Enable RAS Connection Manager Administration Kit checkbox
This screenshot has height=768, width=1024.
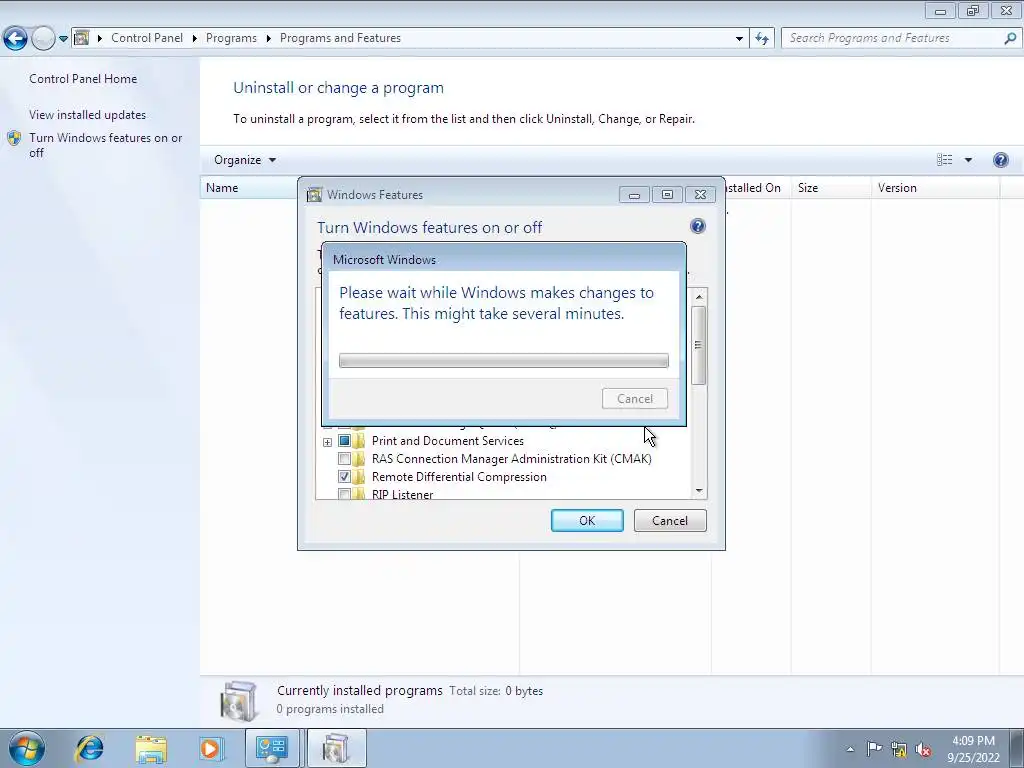pyautogui.click(x=344, y=458)
